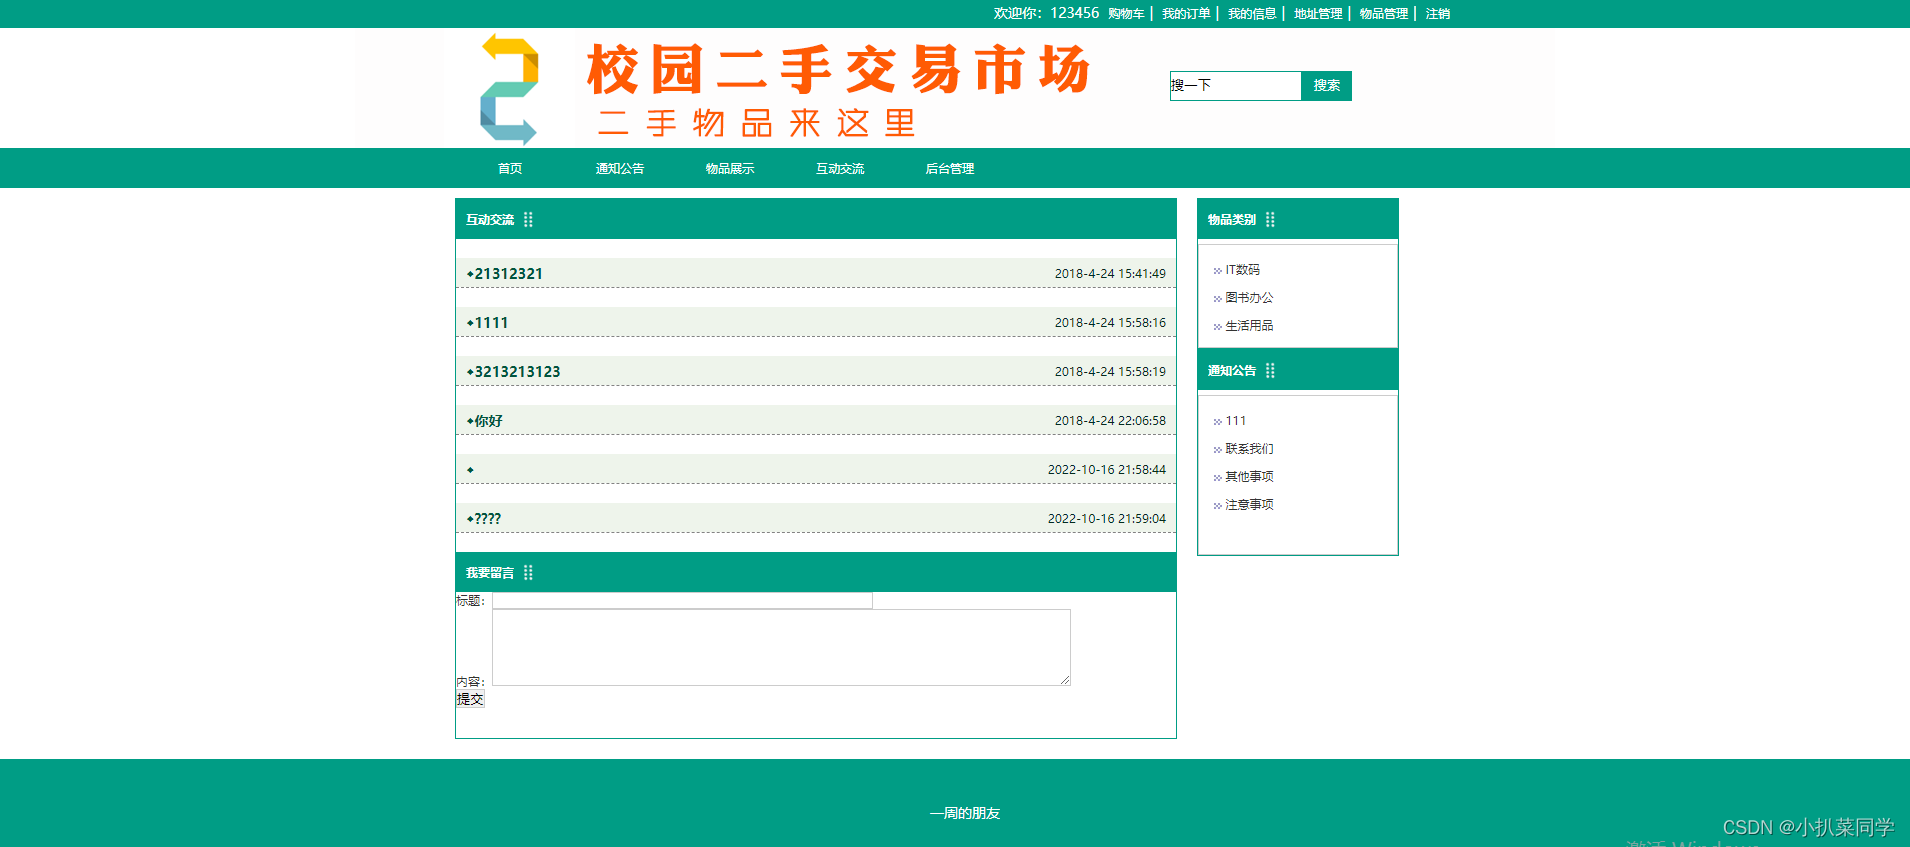Click dotted grip icon beside sidebar 通知公告 header
Viewport: 1910px width, 847px height.
1270,371
